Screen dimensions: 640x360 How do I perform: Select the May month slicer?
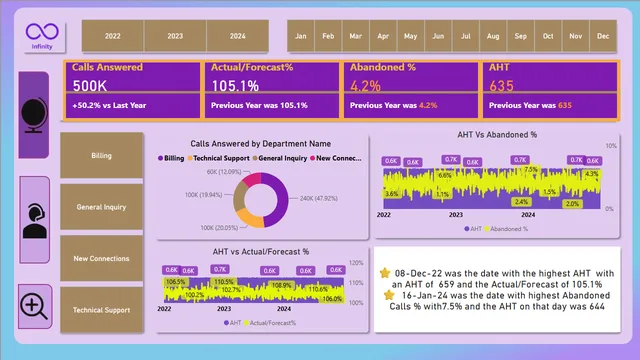tap(411, 36)
